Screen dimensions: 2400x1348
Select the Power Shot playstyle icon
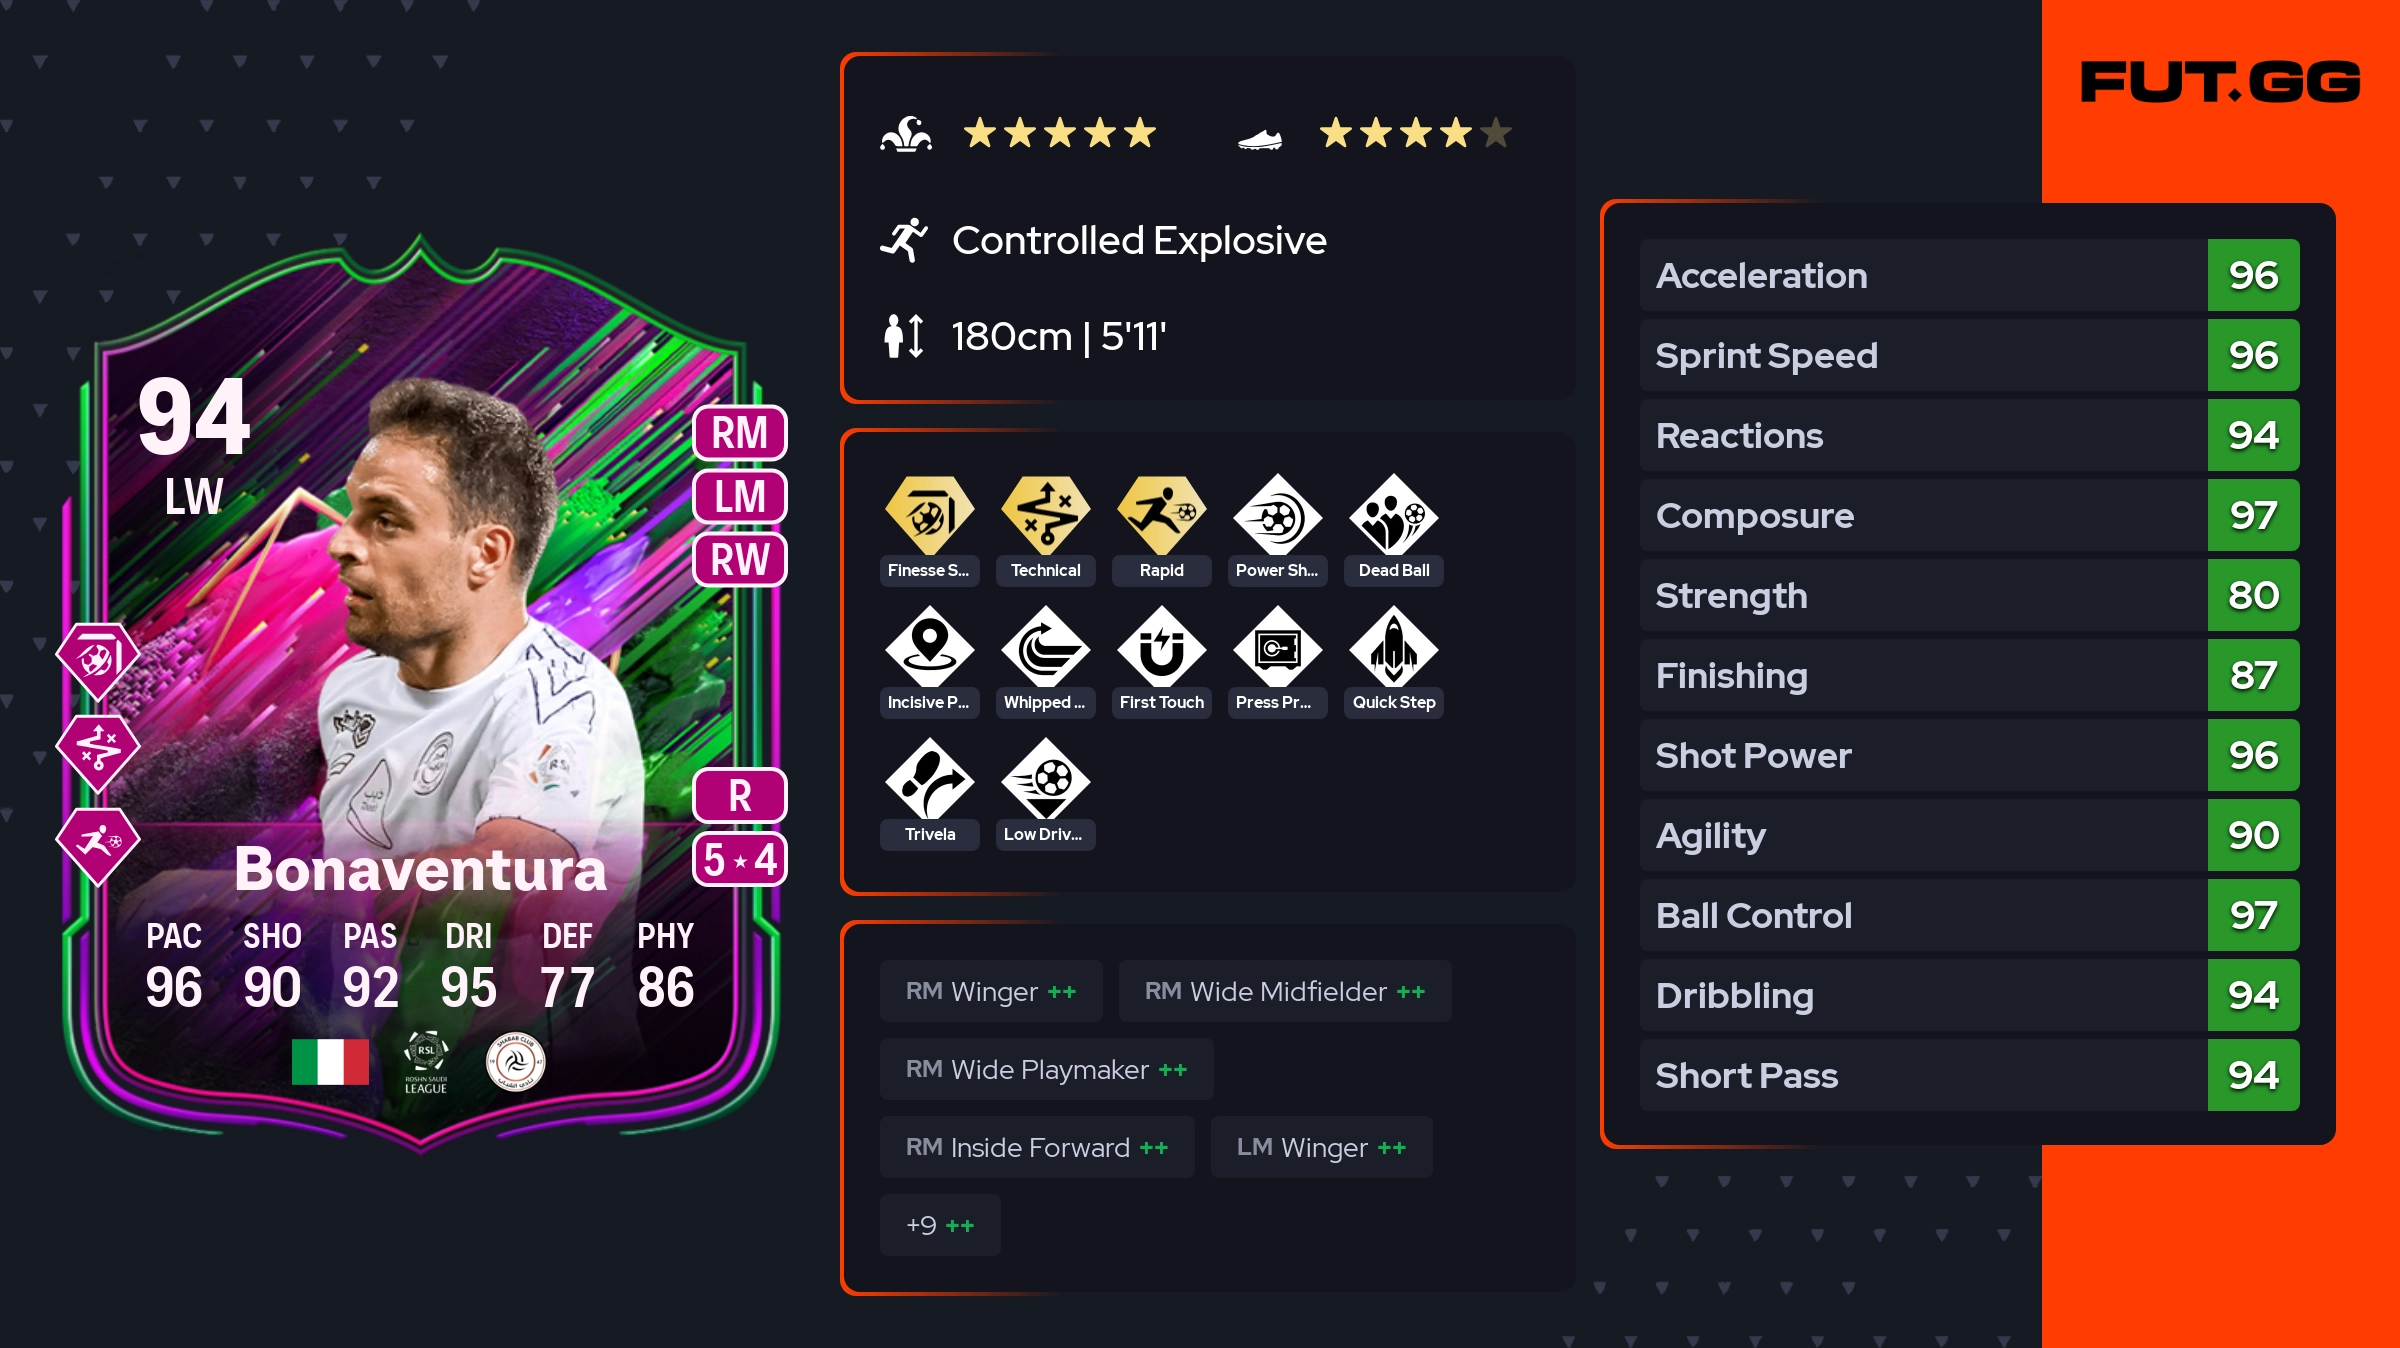point(1278,516)
